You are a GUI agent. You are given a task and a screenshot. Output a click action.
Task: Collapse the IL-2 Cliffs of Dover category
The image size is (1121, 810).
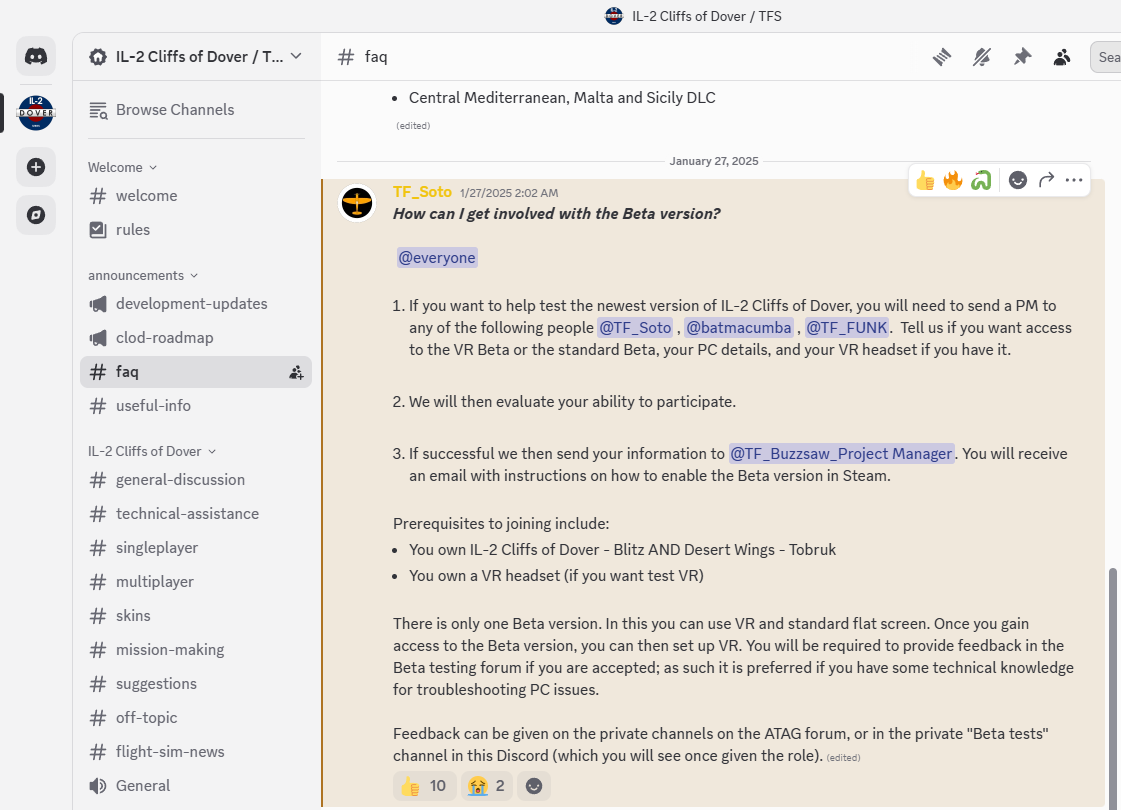[152, 451]
